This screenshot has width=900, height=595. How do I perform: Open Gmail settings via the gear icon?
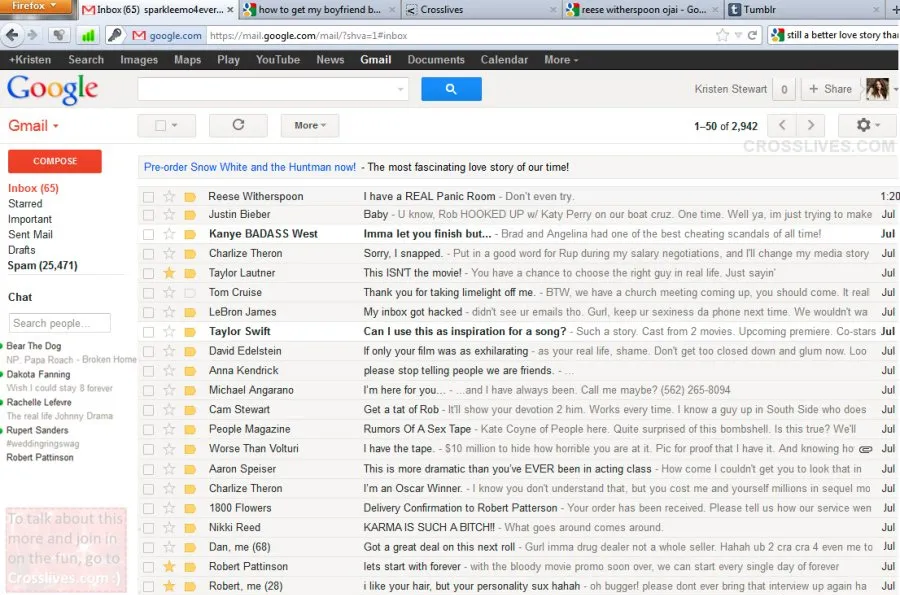pyautogui.click(x=866, y=125)
